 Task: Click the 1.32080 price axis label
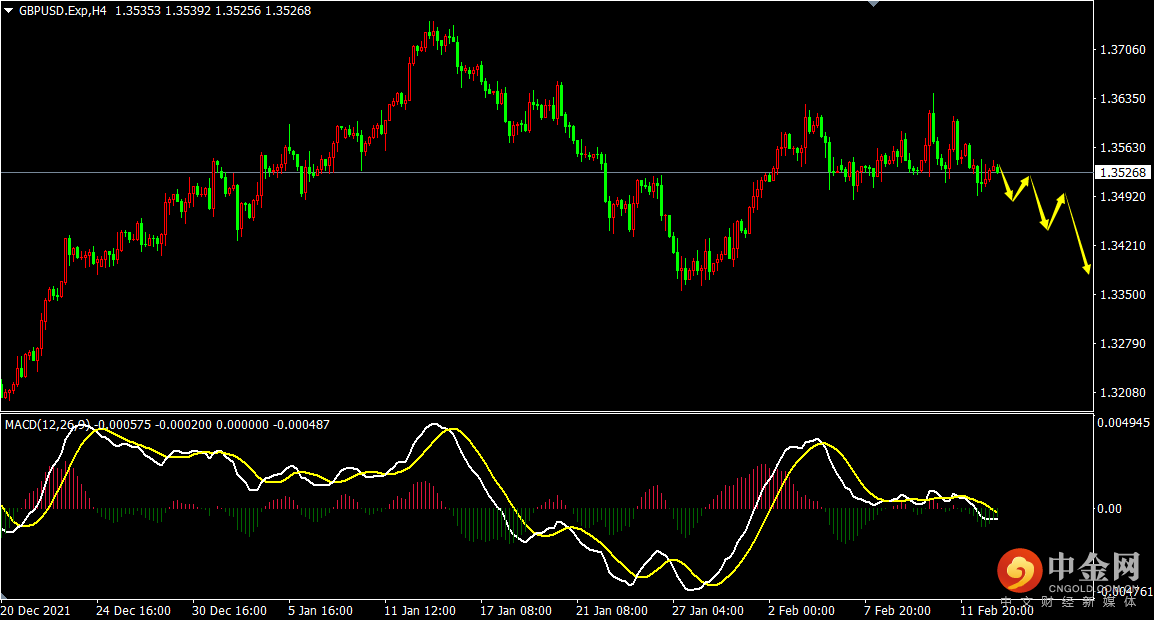point(1121,393)
